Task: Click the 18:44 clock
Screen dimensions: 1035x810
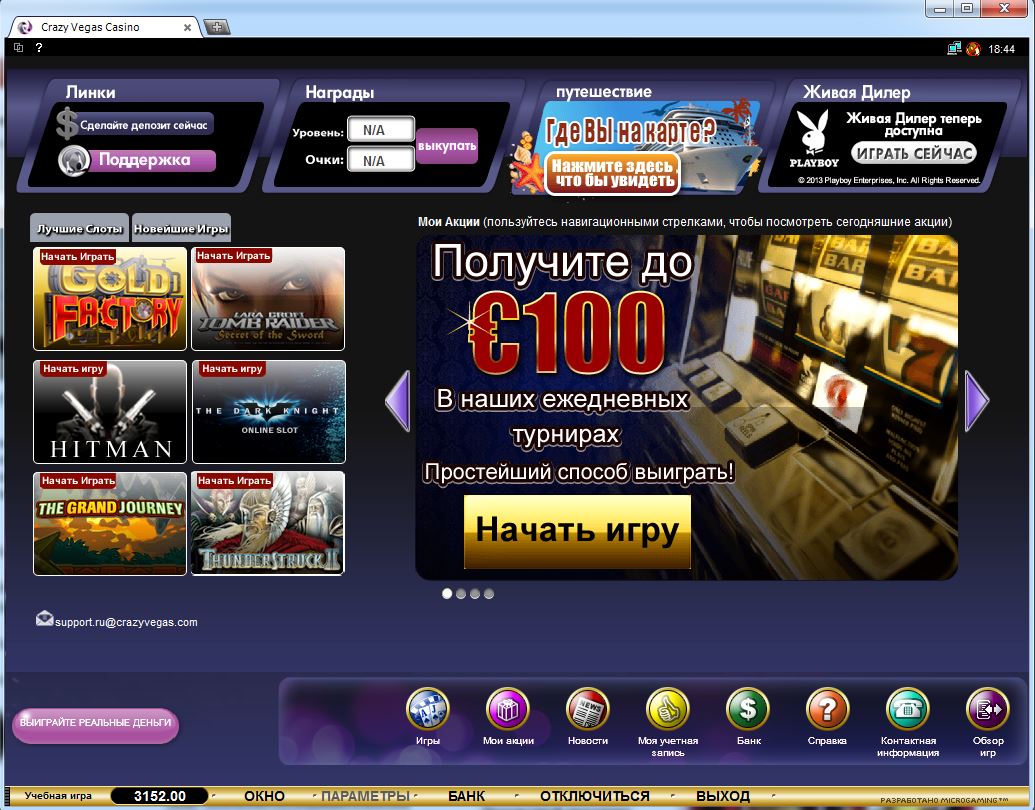Action: point(1001,49)
